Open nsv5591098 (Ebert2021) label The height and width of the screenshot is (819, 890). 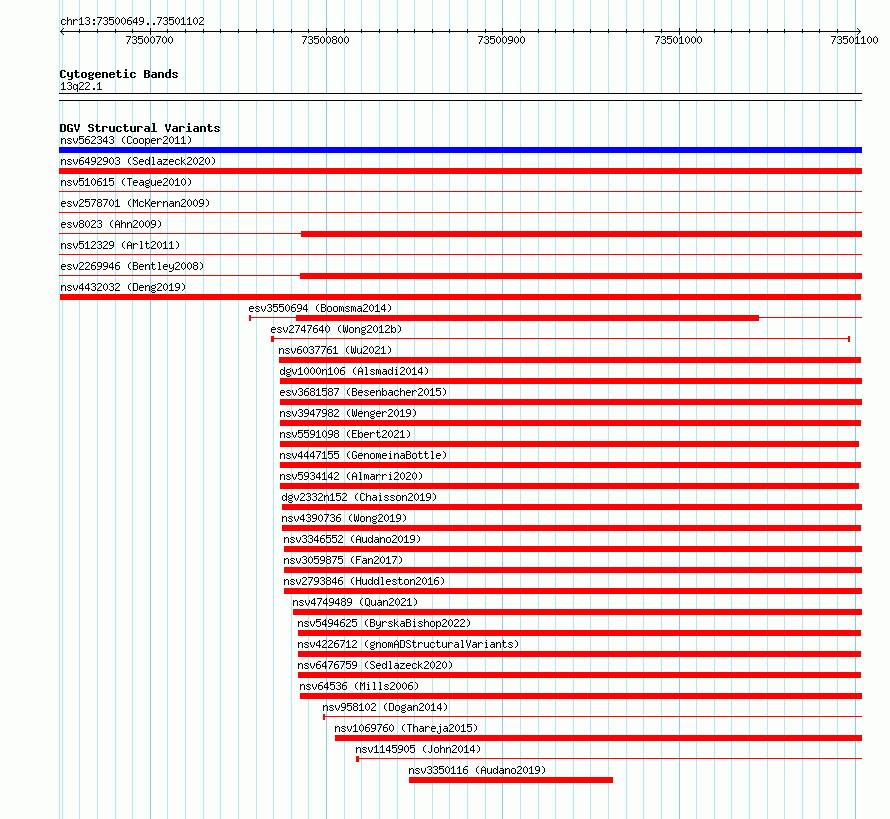pyautogui.click(x=345, y=434)
